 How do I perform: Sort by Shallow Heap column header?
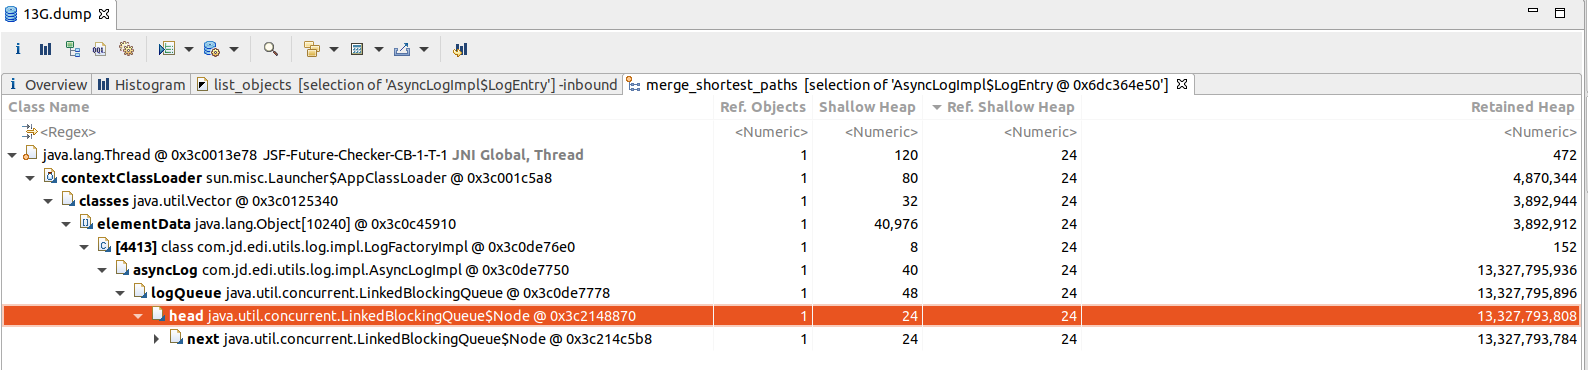click(867, 107)
